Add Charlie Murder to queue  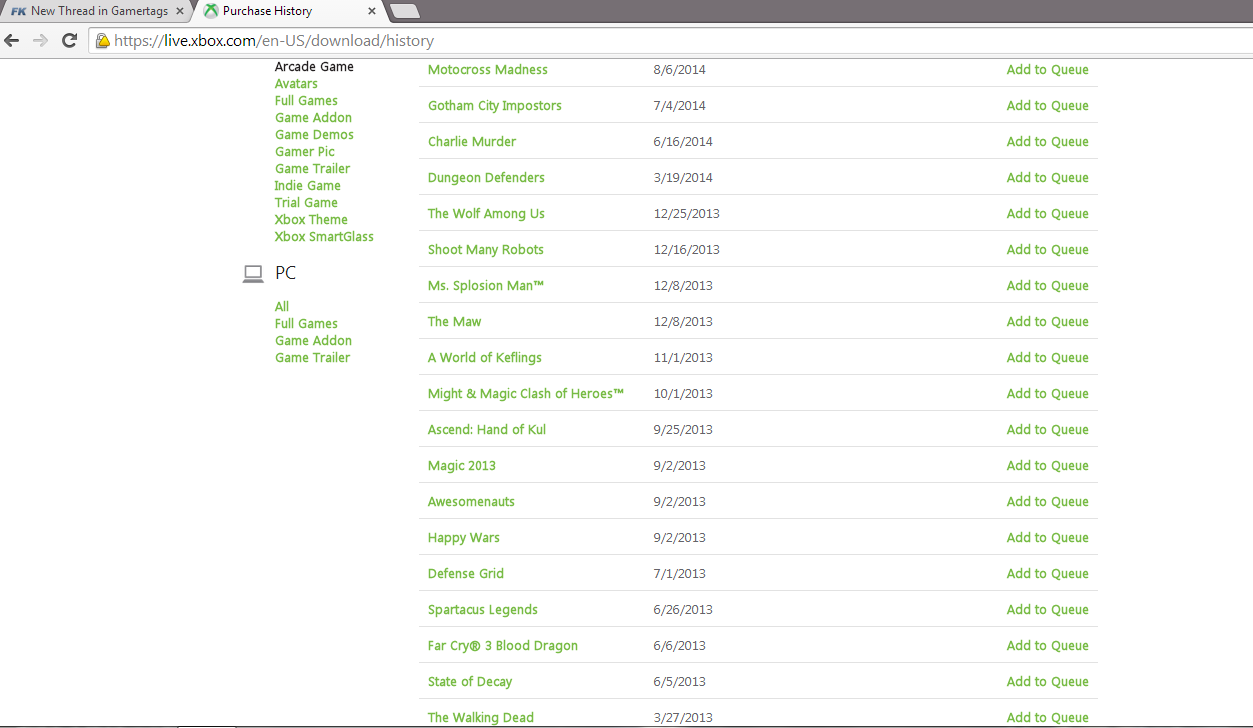(x=1047, y=142)
